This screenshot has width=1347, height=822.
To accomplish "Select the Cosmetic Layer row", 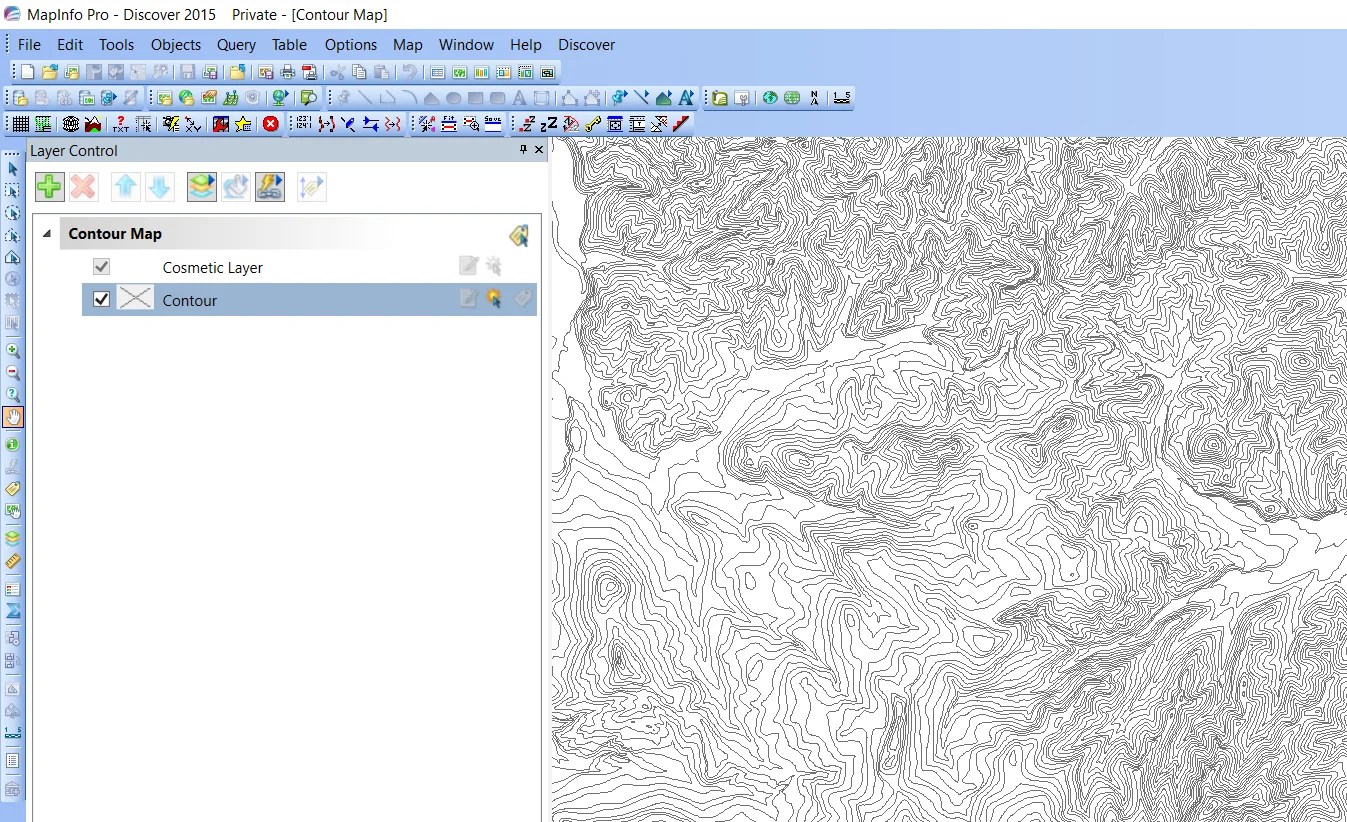I will (x=212, y=266).
